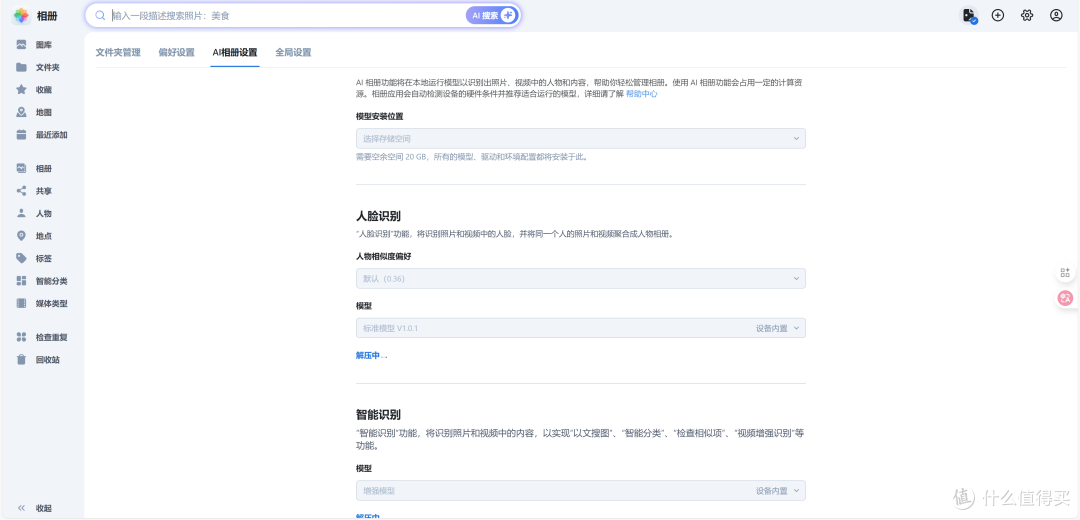Click the 文件夹 folder icon
The height and width of the screenshot is (520, 1080).
21,67
